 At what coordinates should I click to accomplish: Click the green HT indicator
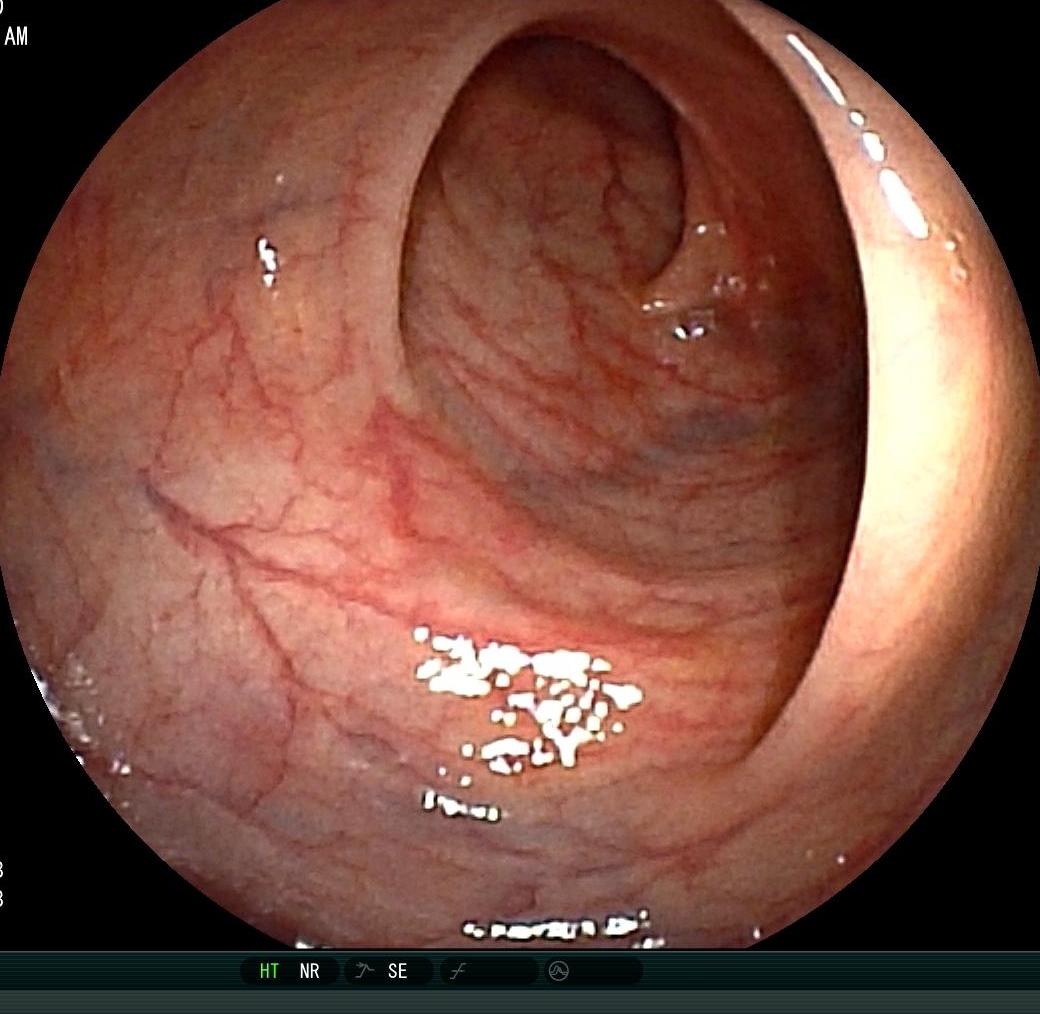[x=269, y=971]
